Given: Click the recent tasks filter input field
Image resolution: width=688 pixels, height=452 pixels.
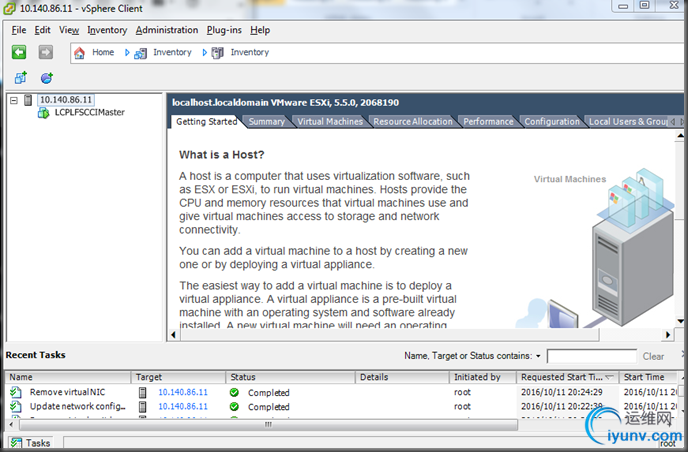Looking at the screenshot, I should coord(591,356).
